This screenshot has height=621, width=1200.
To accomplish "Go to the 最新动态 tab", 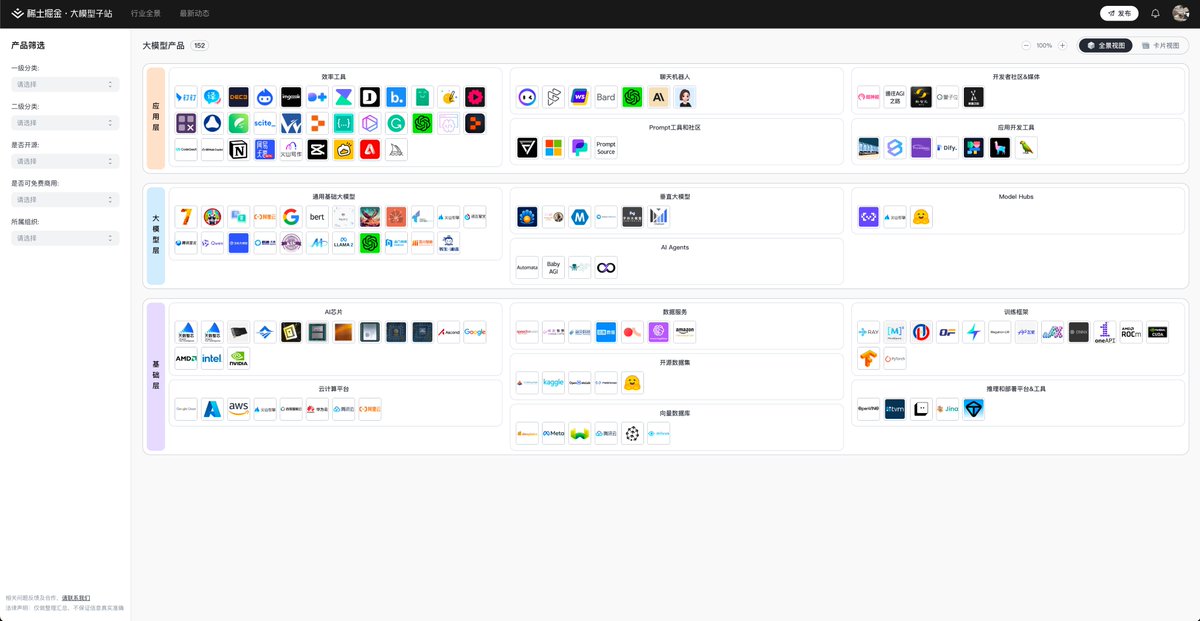I will click(194, 14).
